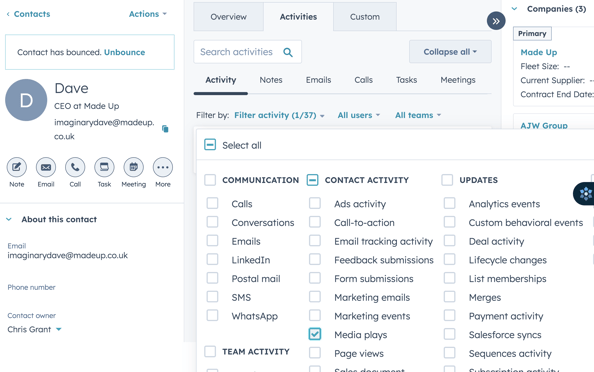
Task: Collapse the right sidebar with double-arrow icon
Action: coord(496,21)
